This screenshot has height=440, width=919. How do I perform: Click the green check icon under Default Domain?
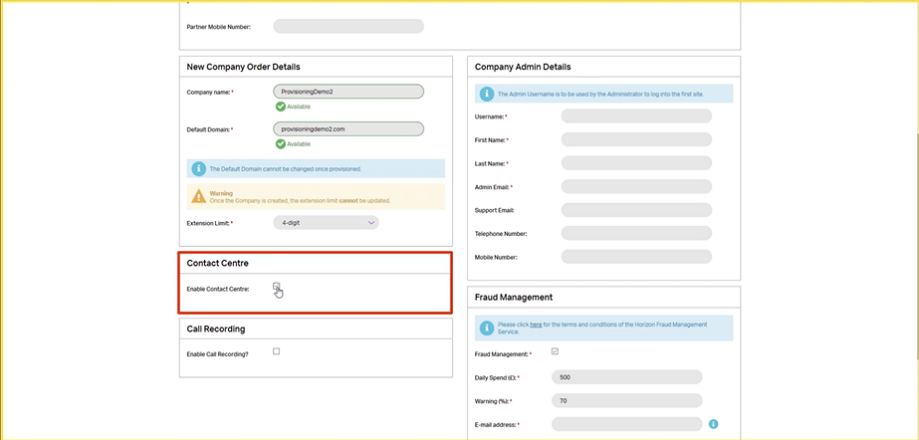pos(281,144)
